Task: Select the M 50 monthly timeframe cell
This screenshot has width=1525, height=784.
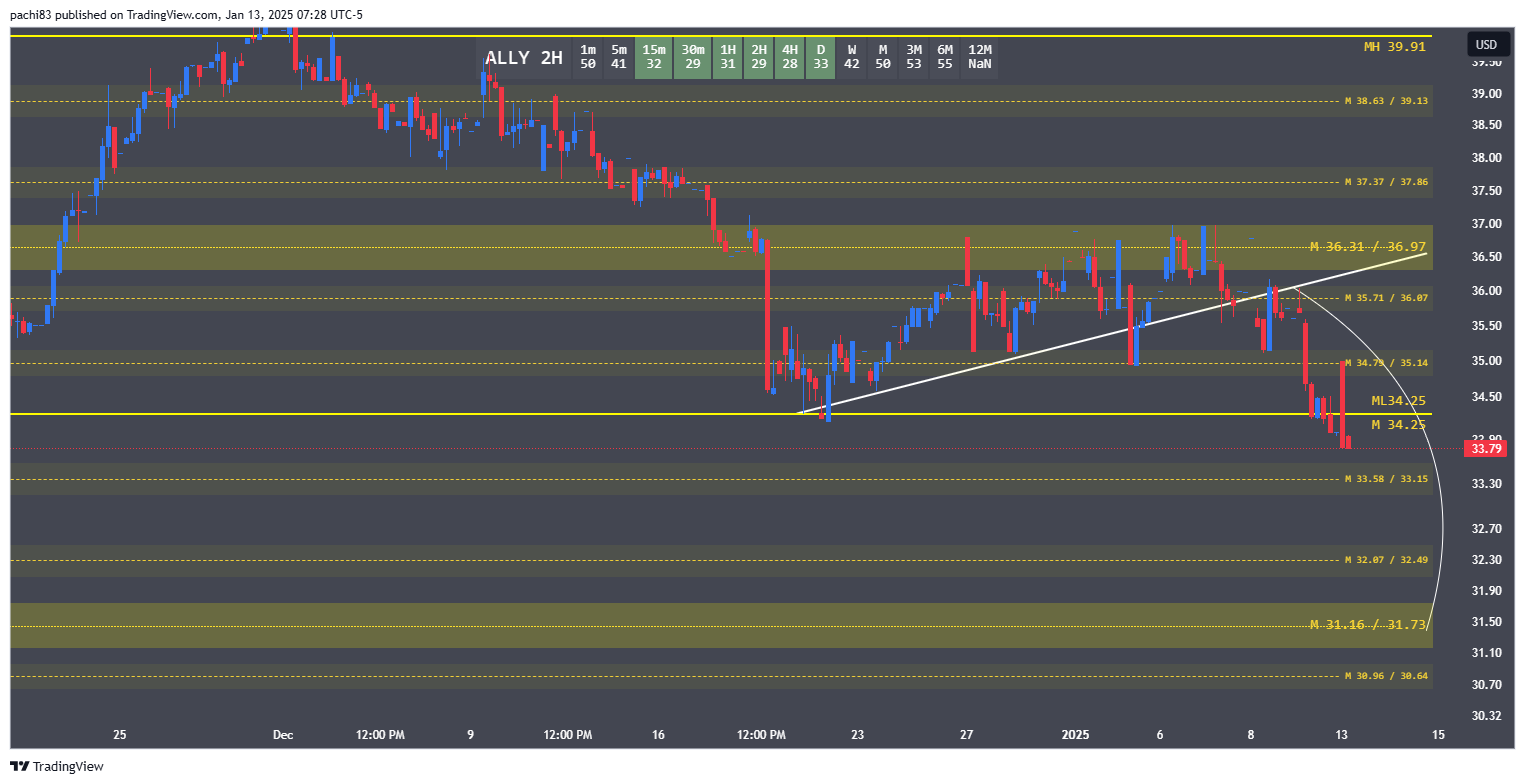Action: pos(882,57)
